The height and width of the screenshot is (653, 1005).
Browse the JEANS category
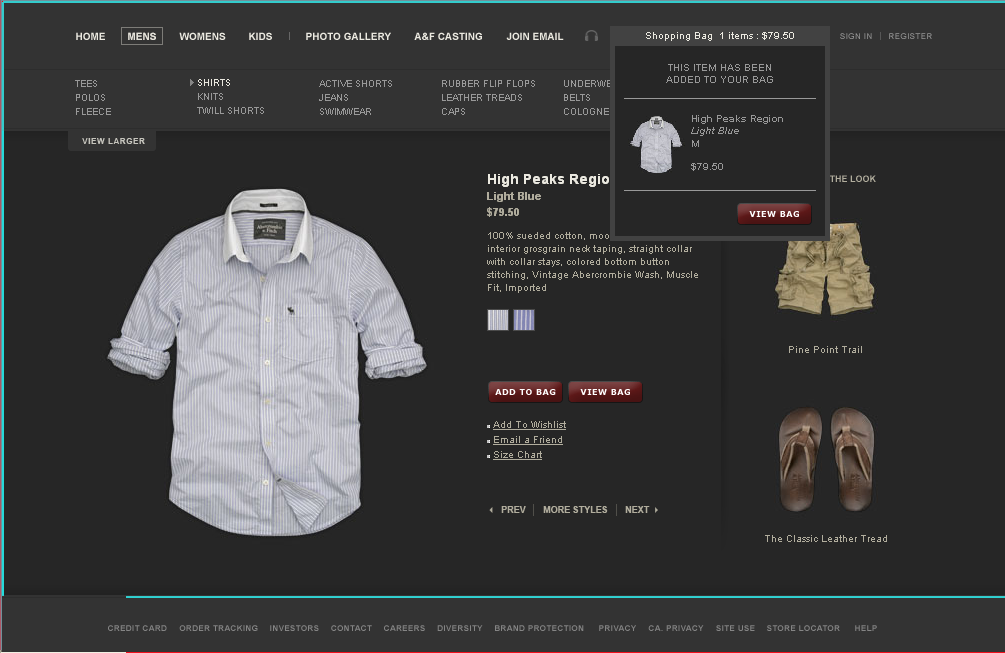click(x=334, y=97)
